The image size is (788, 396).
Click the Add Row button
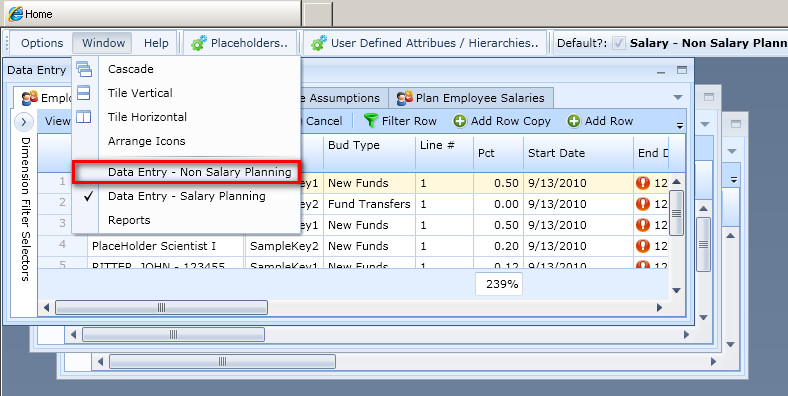(601, 121)
